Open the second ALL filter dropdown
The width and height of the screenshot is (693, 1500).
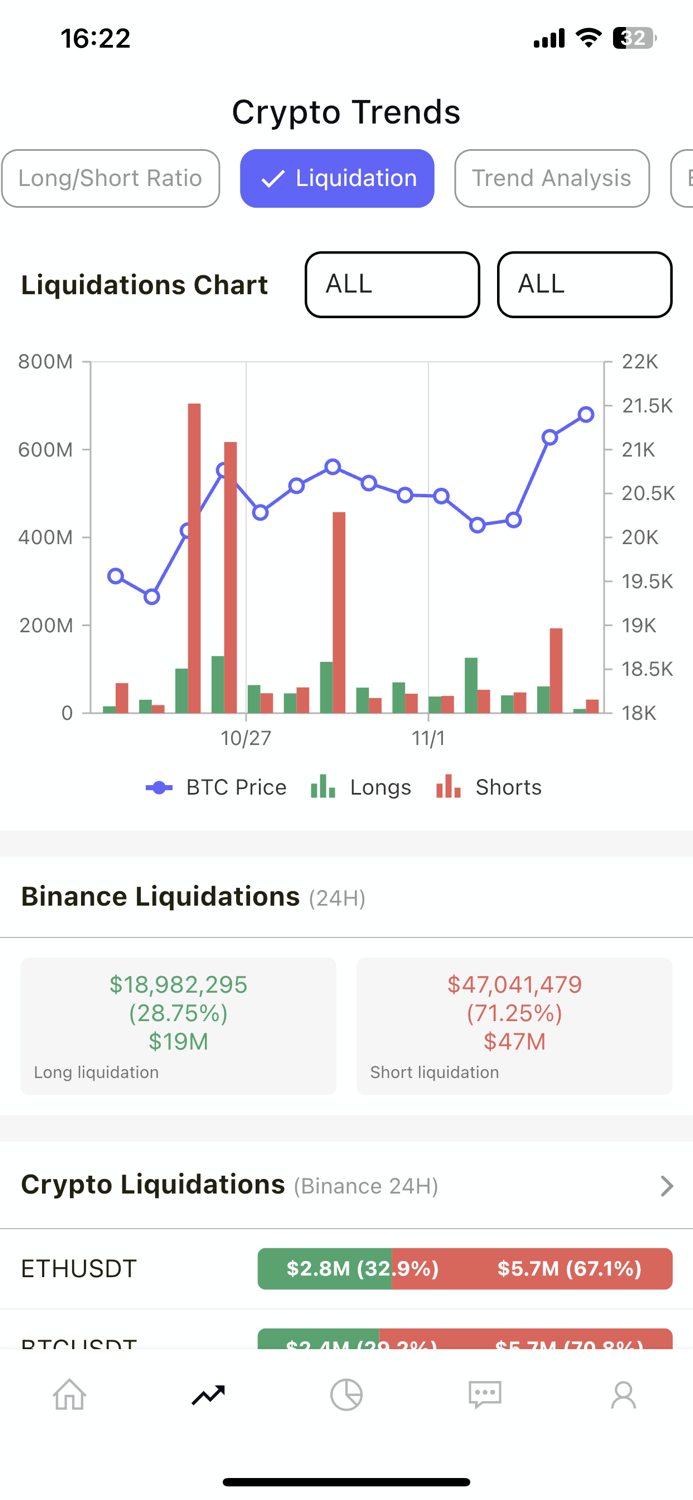[x=584, y=284]
